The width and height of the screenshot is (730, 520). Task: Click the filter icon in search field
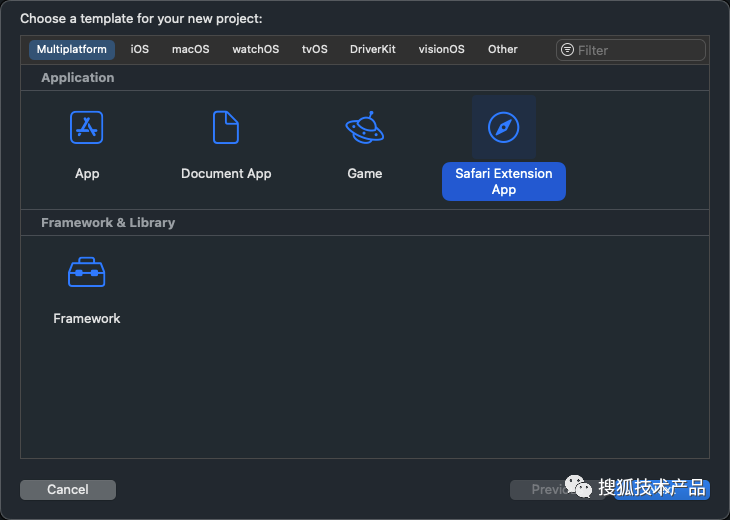click(567, 49)
